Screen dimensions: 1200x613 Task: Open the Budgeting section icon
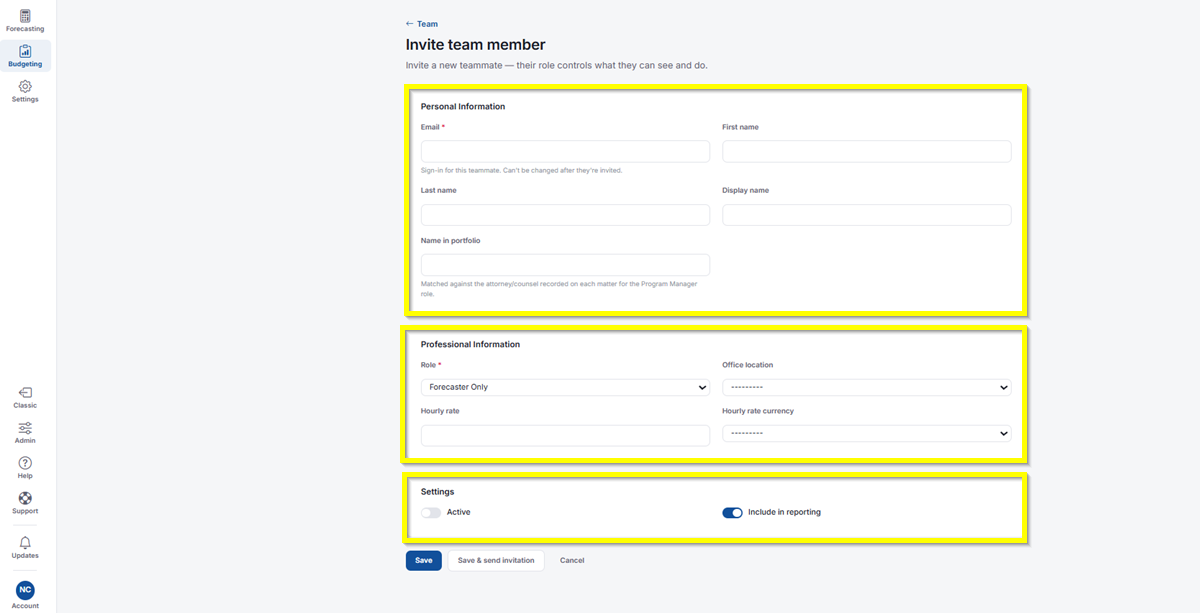coord(25,51)
